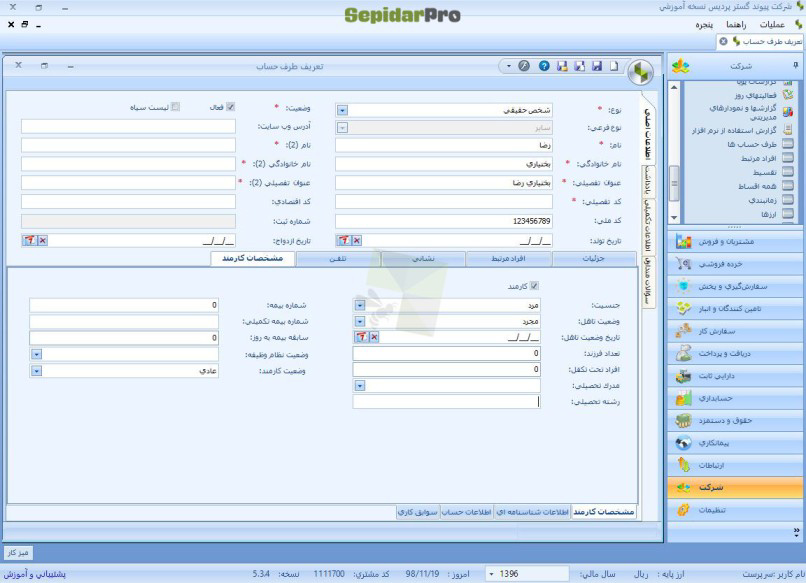806x583 pixels.
Task: Open همه اقساط in sidebar list
Action: [x=757, y=186]
